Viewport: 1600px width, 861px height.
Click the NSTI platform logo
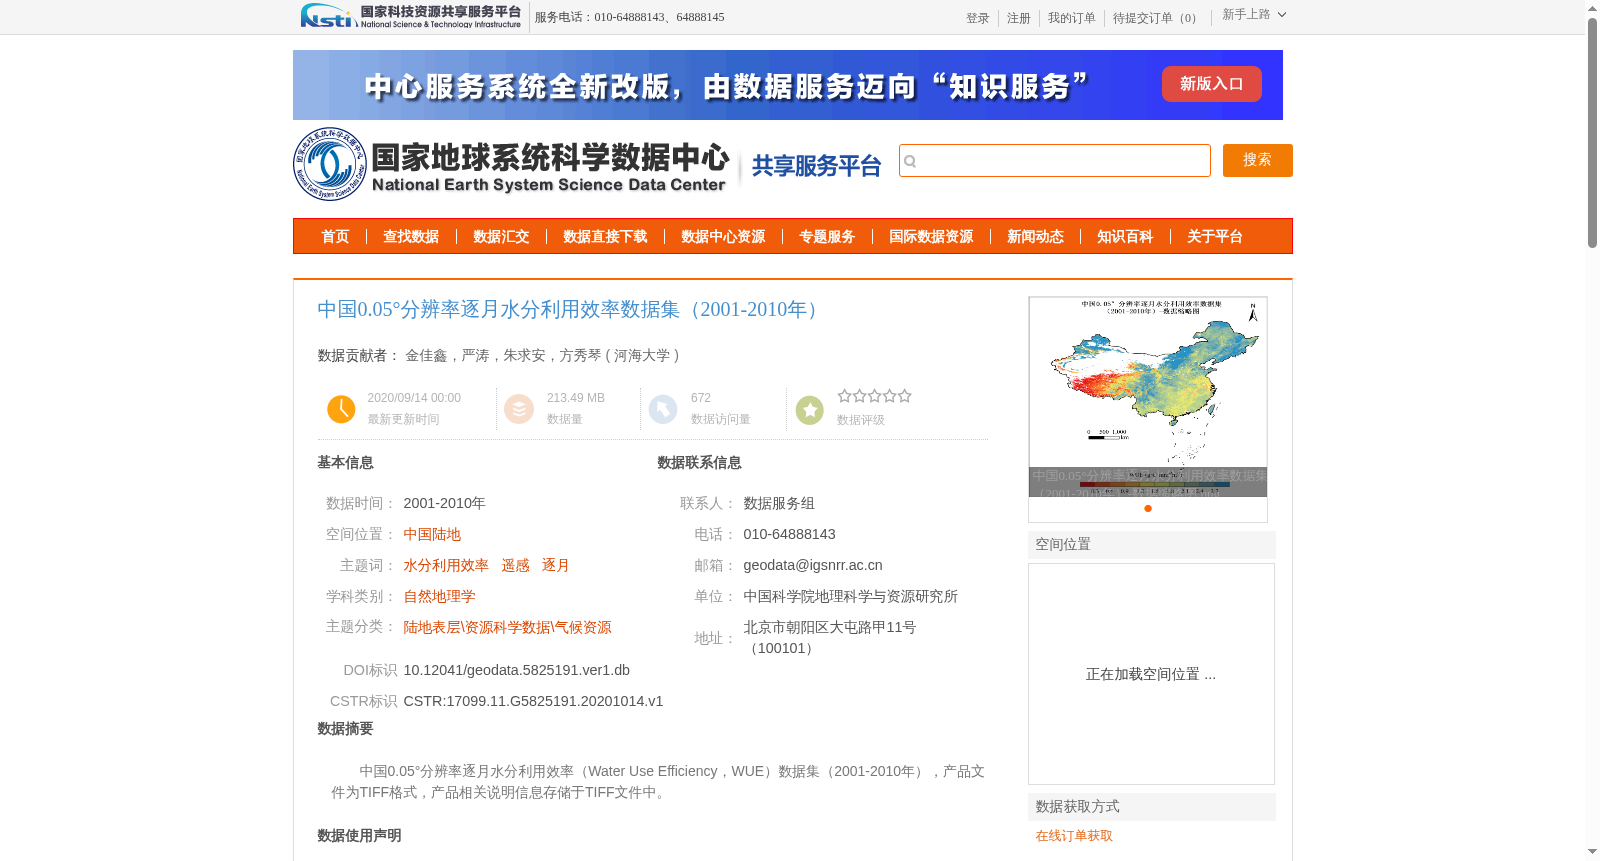[x=411, y=16]
